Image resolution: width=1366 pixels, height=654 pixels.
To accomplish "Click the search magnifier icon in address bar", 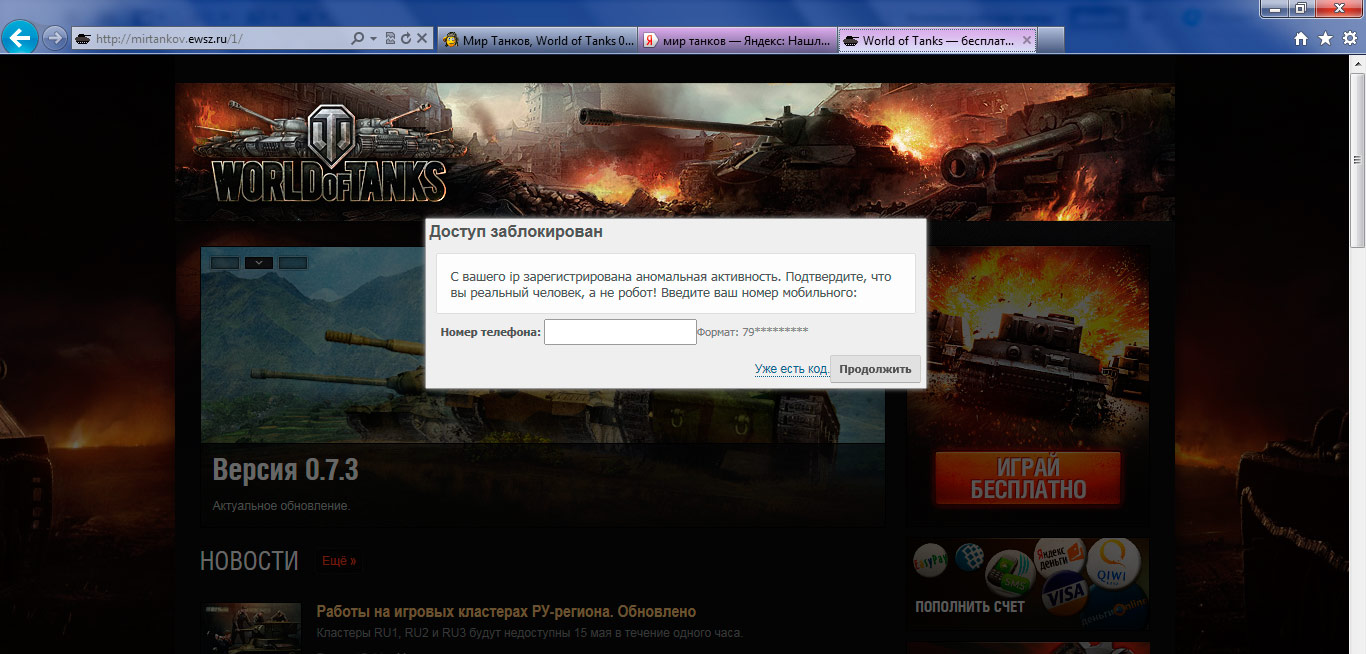I will [x=357, y=39].
